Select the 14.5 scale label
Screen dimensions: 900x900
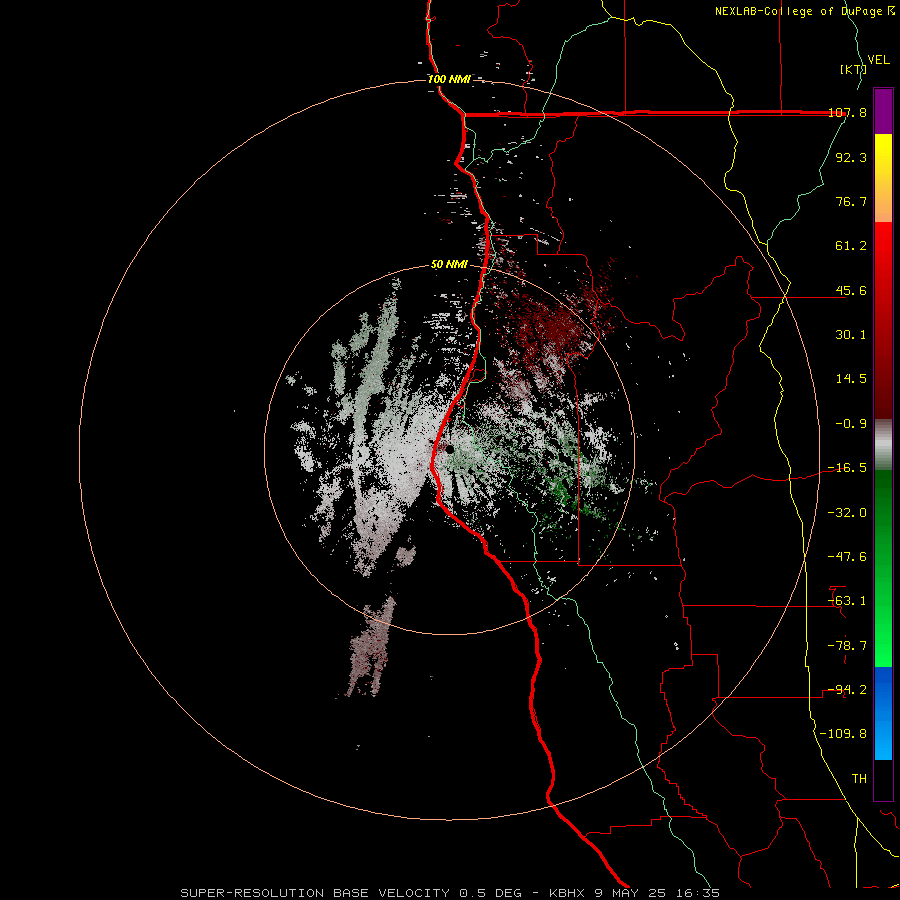tap(851, 379)
